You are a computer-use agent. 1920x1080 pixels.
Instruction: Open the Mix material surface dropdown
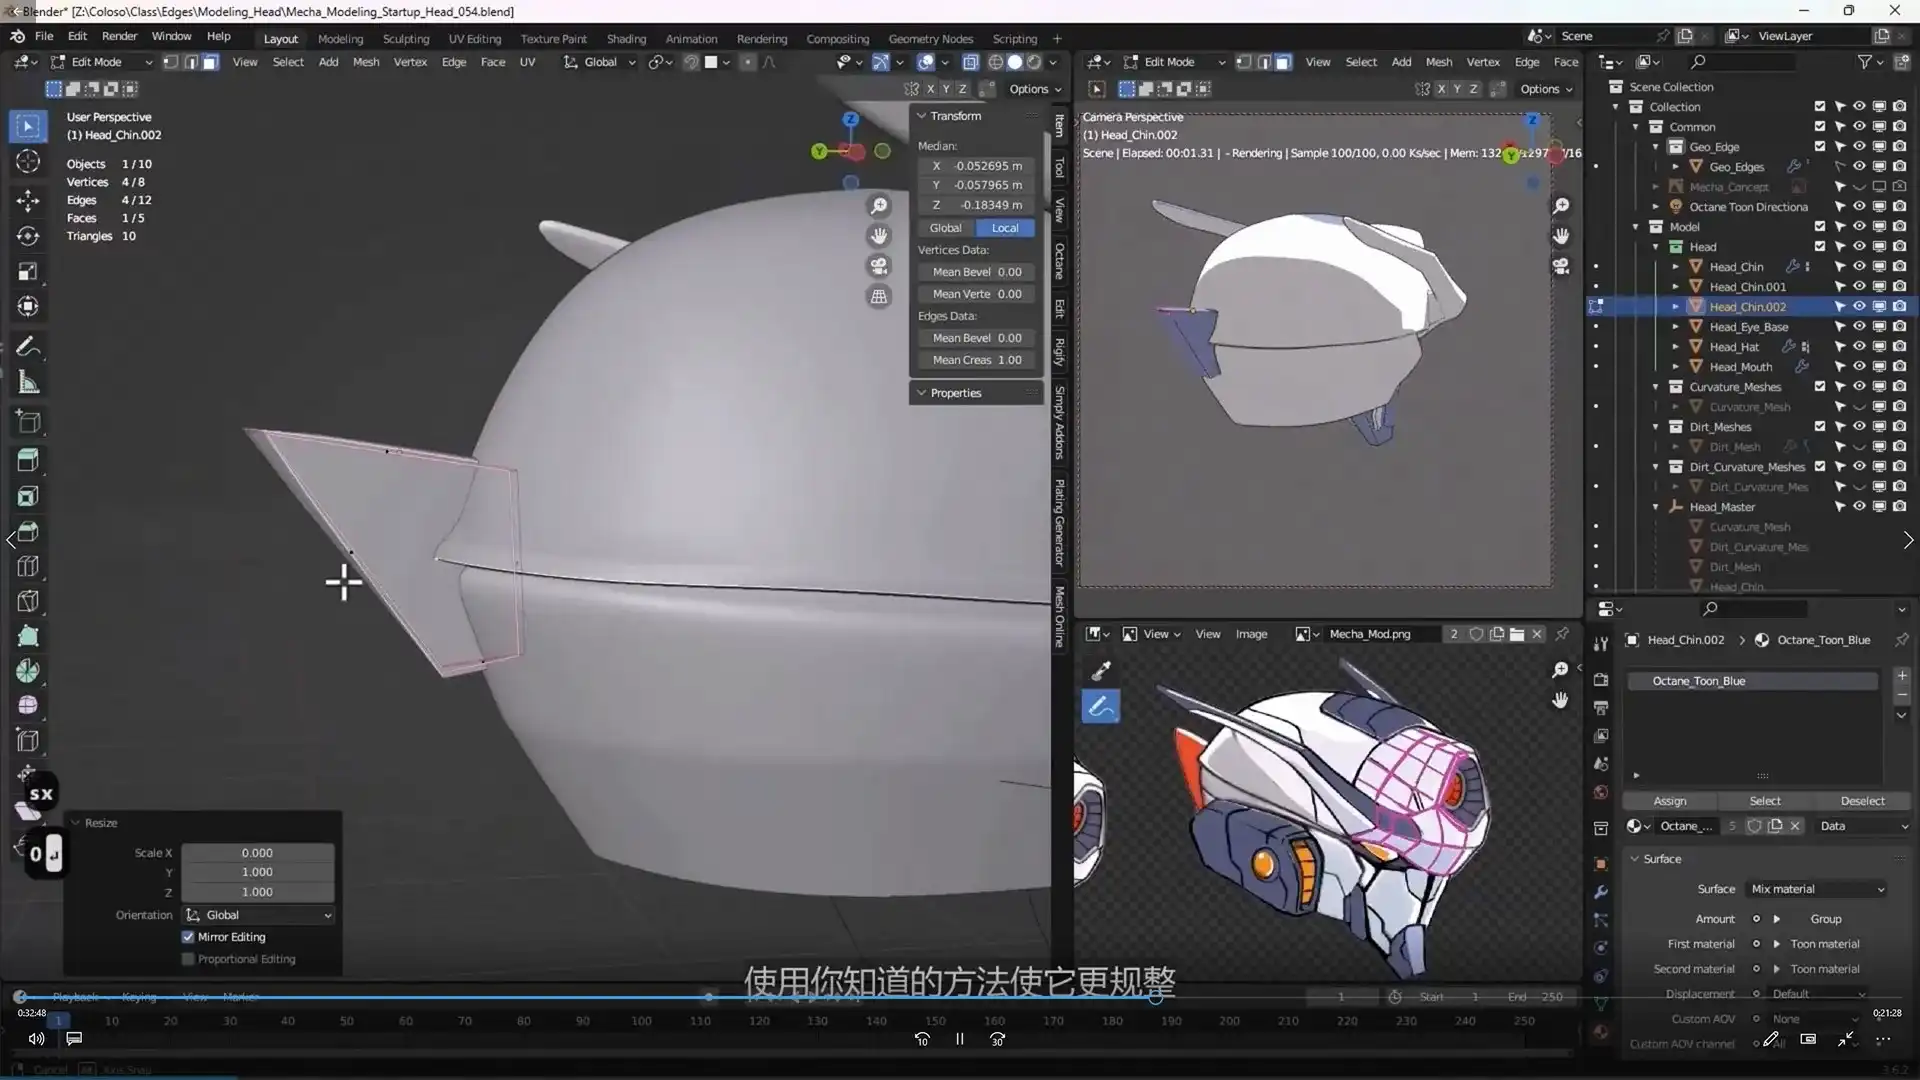(1815, 888)
